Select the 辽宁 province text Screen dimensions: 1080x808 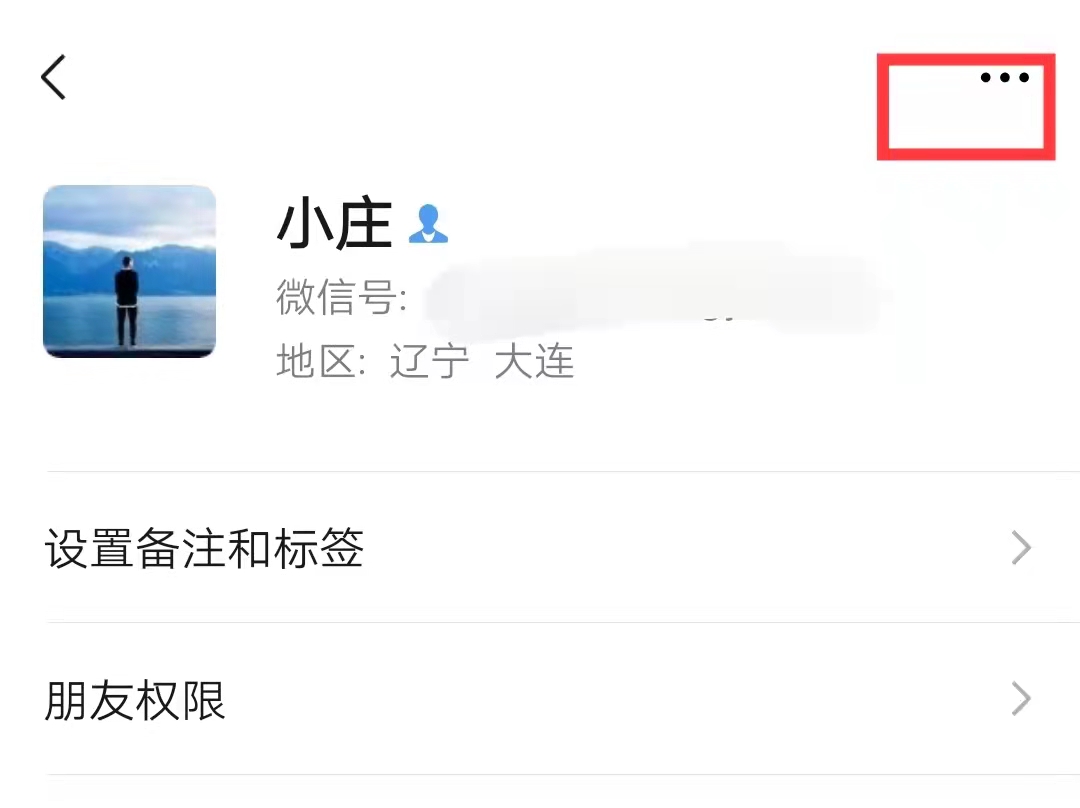tap(429, 361)
